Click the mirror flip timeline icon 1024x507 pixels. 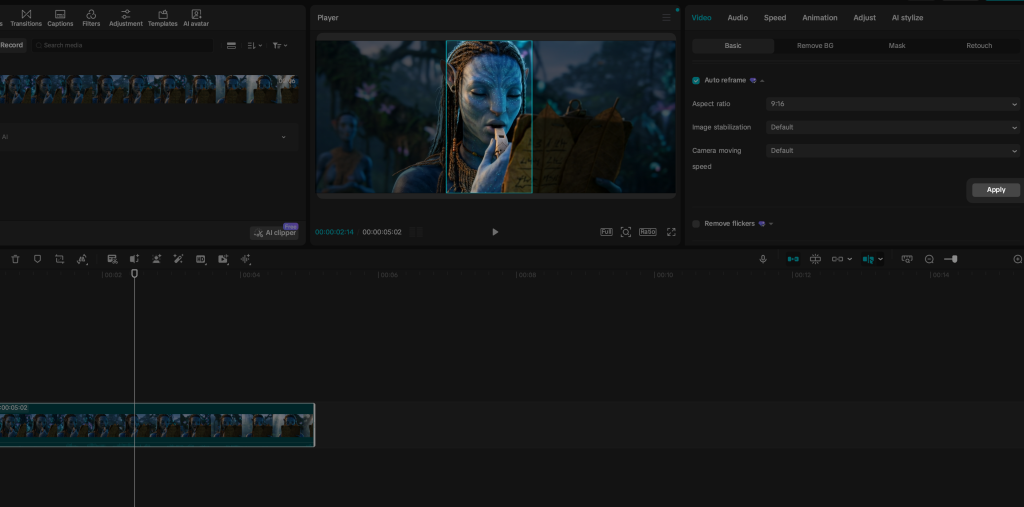(82, 259)
